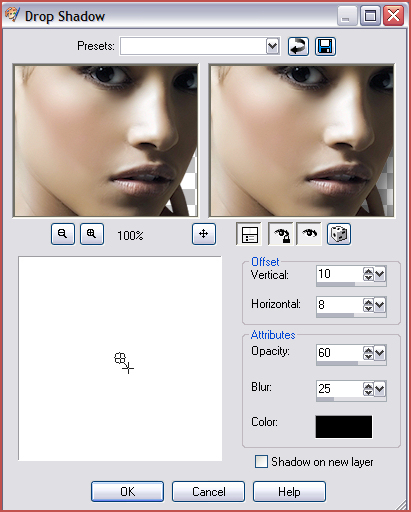Click the Navigate crosshair arrows button
411x512 pixels.
point(204,234)
